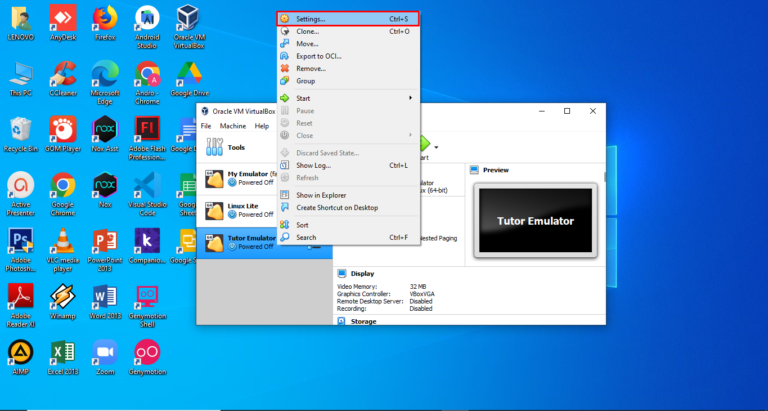Viewport: 768px width, 411px height.
Task: Open the PowerPoint 2013 desktop icon
Action: (x=105, y=250)
